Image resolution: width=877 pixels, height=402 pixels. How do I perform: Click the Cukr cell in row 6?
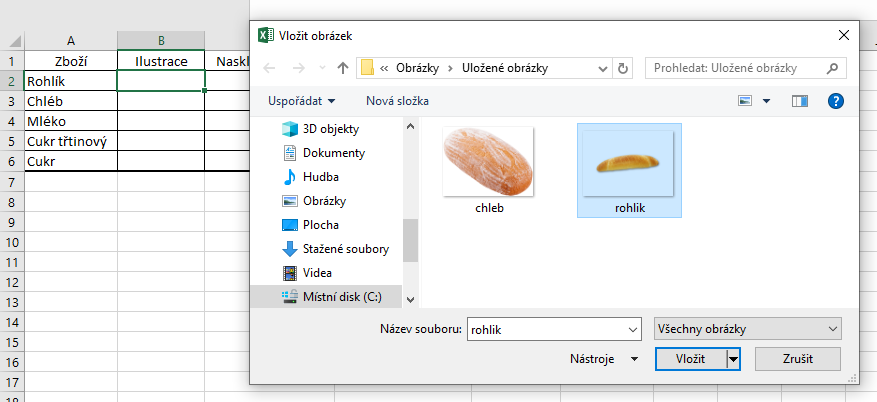71,162
